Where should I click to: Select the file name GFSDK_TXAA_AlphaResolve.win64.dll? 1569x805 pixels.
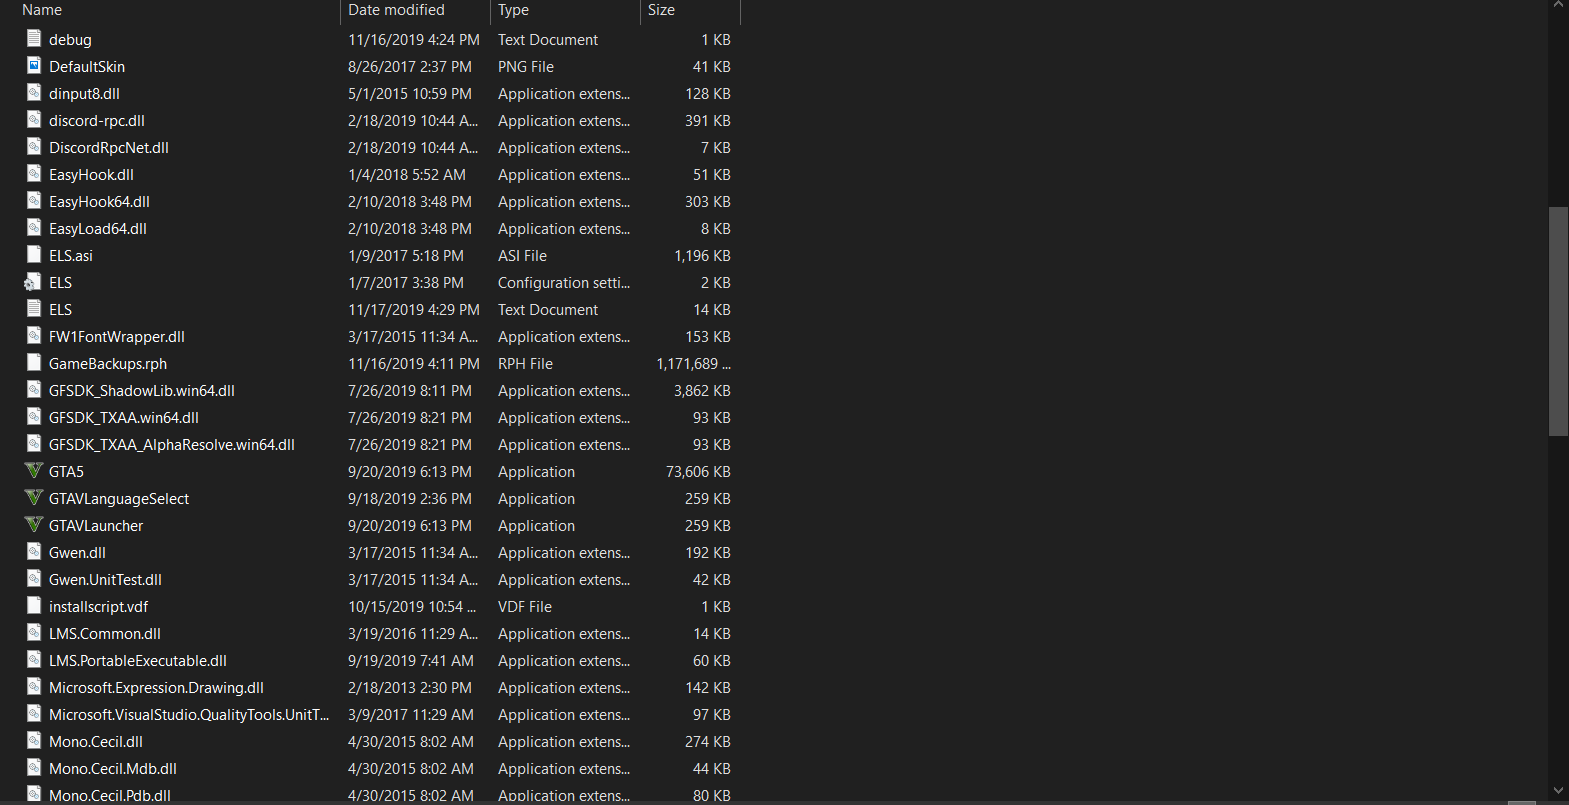click(172, 445)
